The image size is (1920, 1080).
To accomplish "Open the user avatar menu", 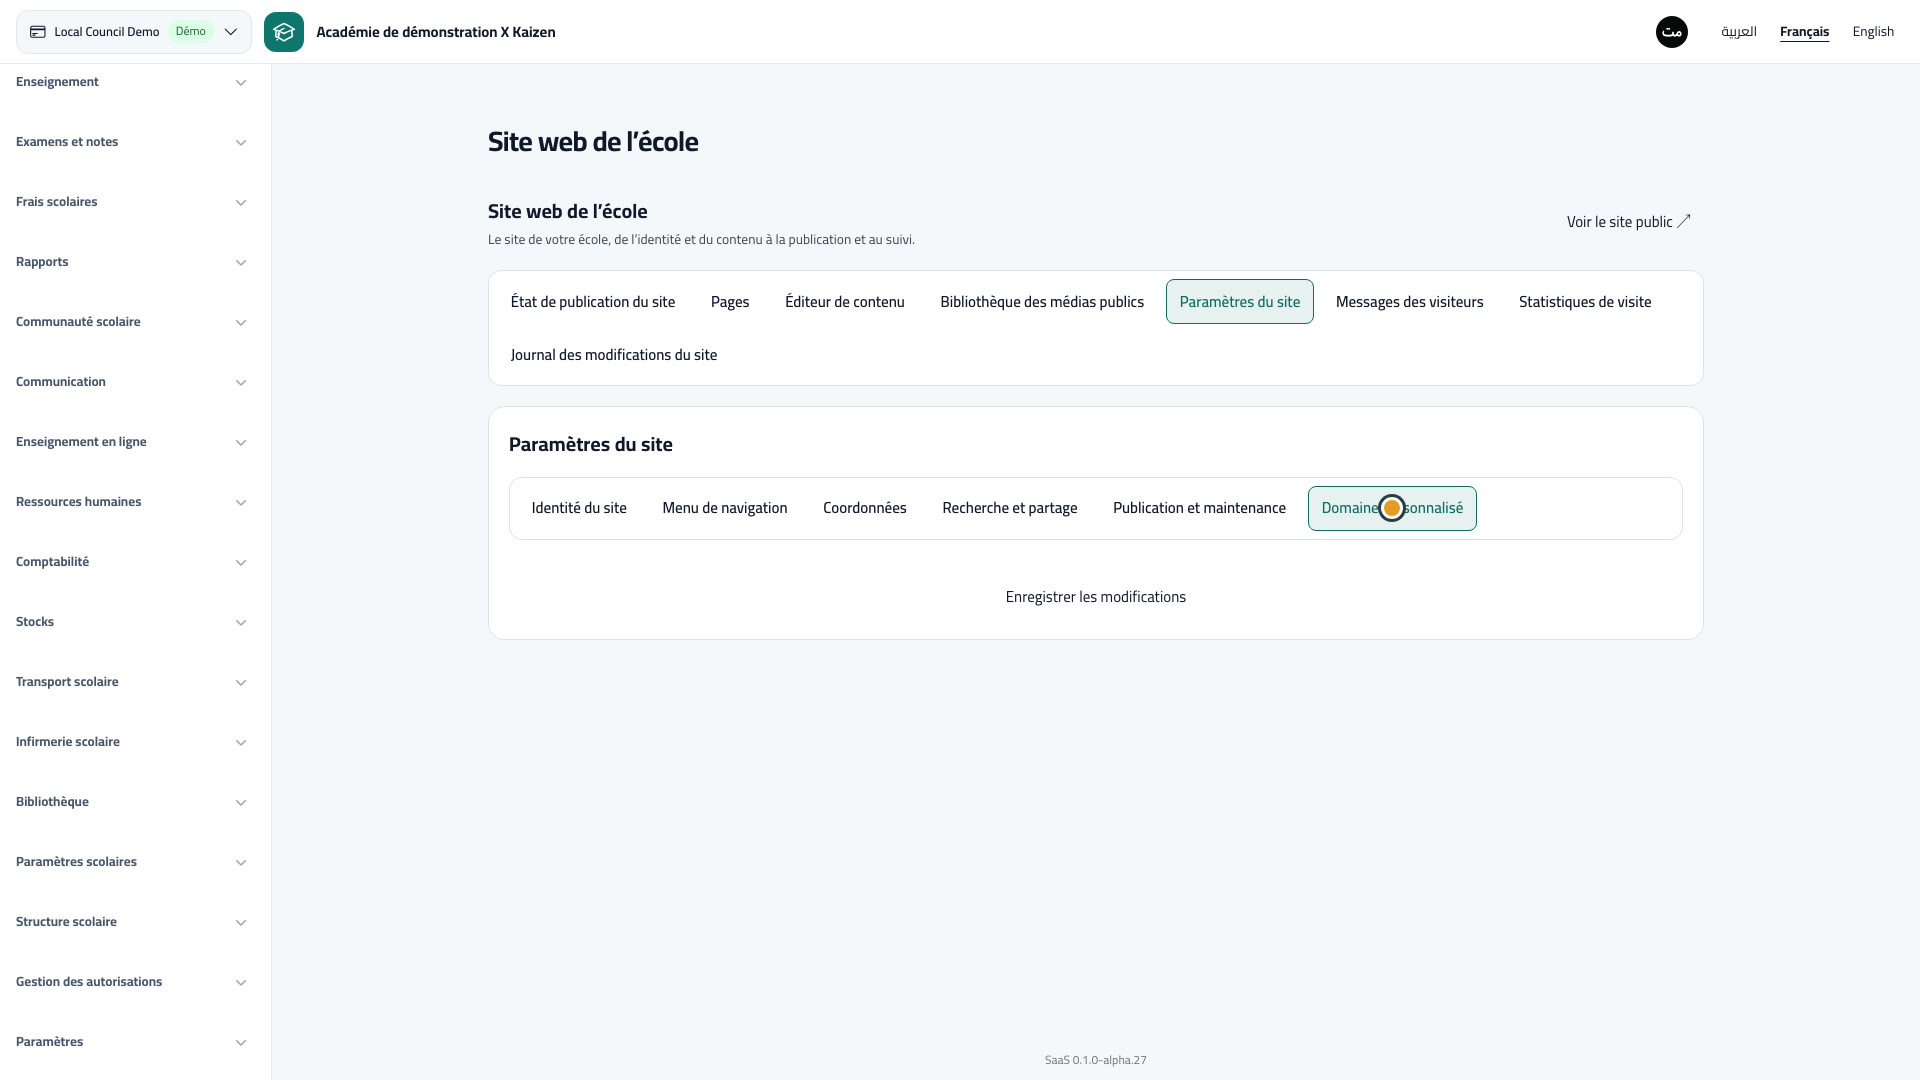I will pos(1671,32).
